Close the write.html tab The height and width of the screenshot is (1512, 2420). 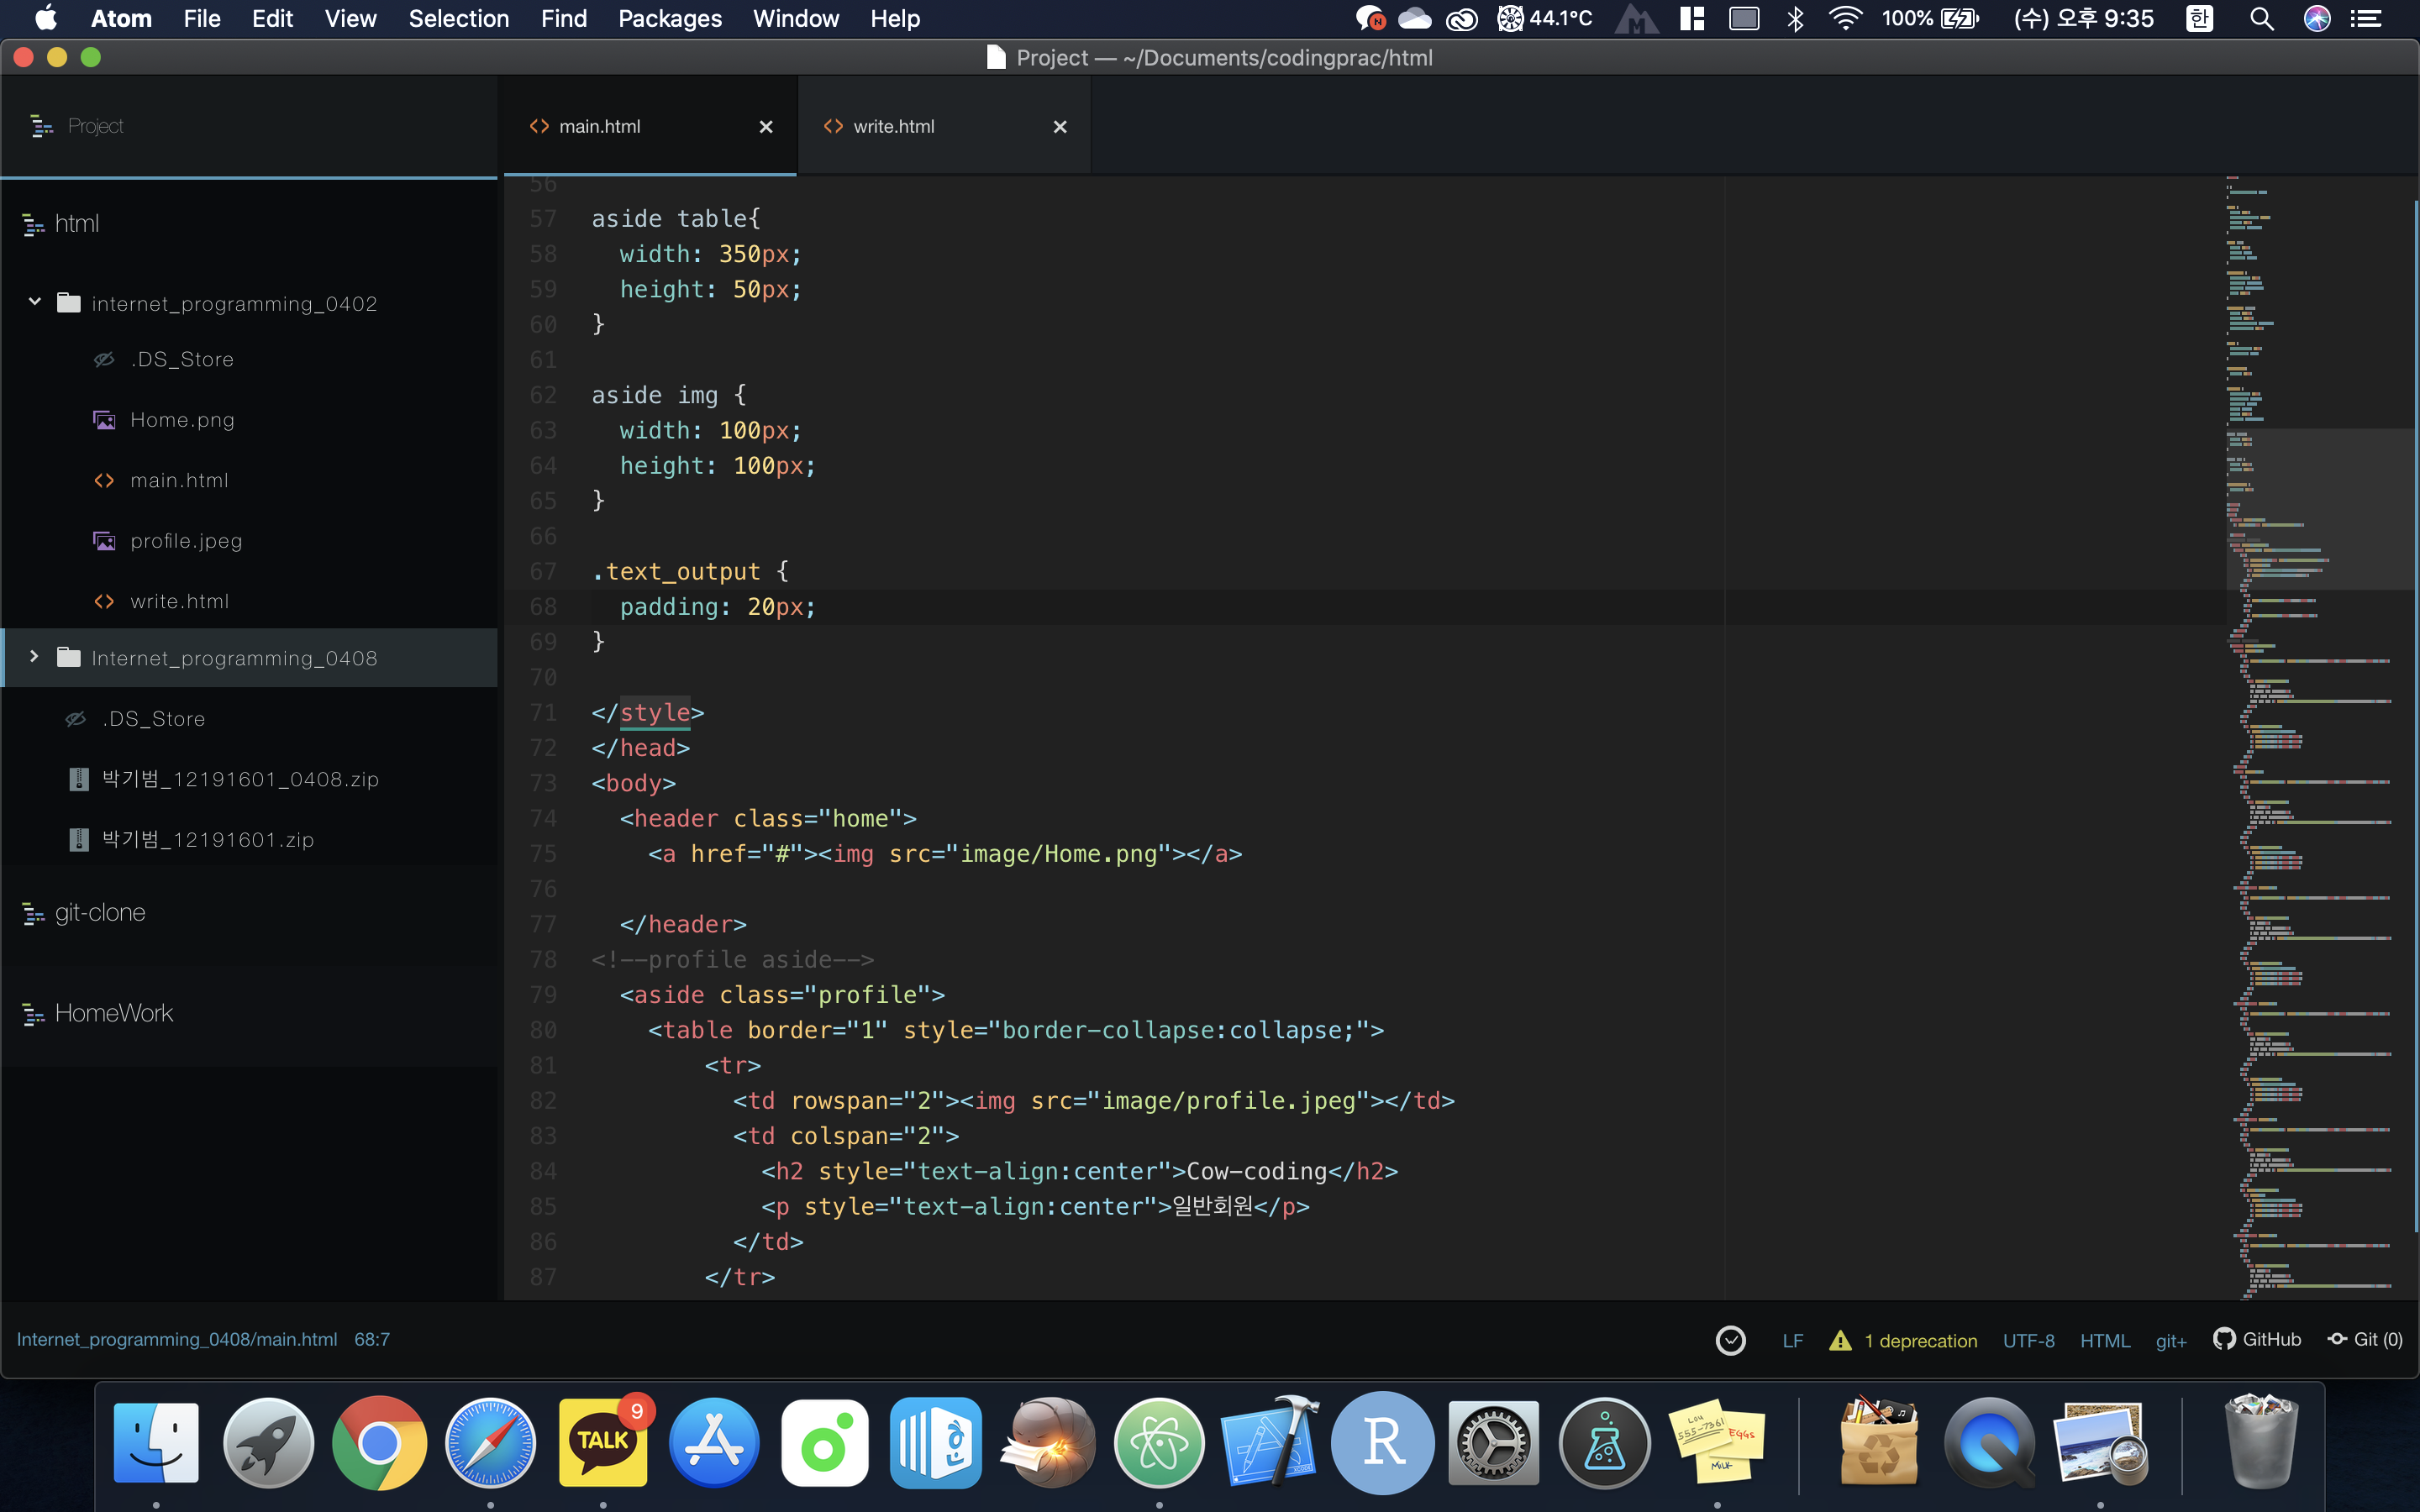point(1060,127)
